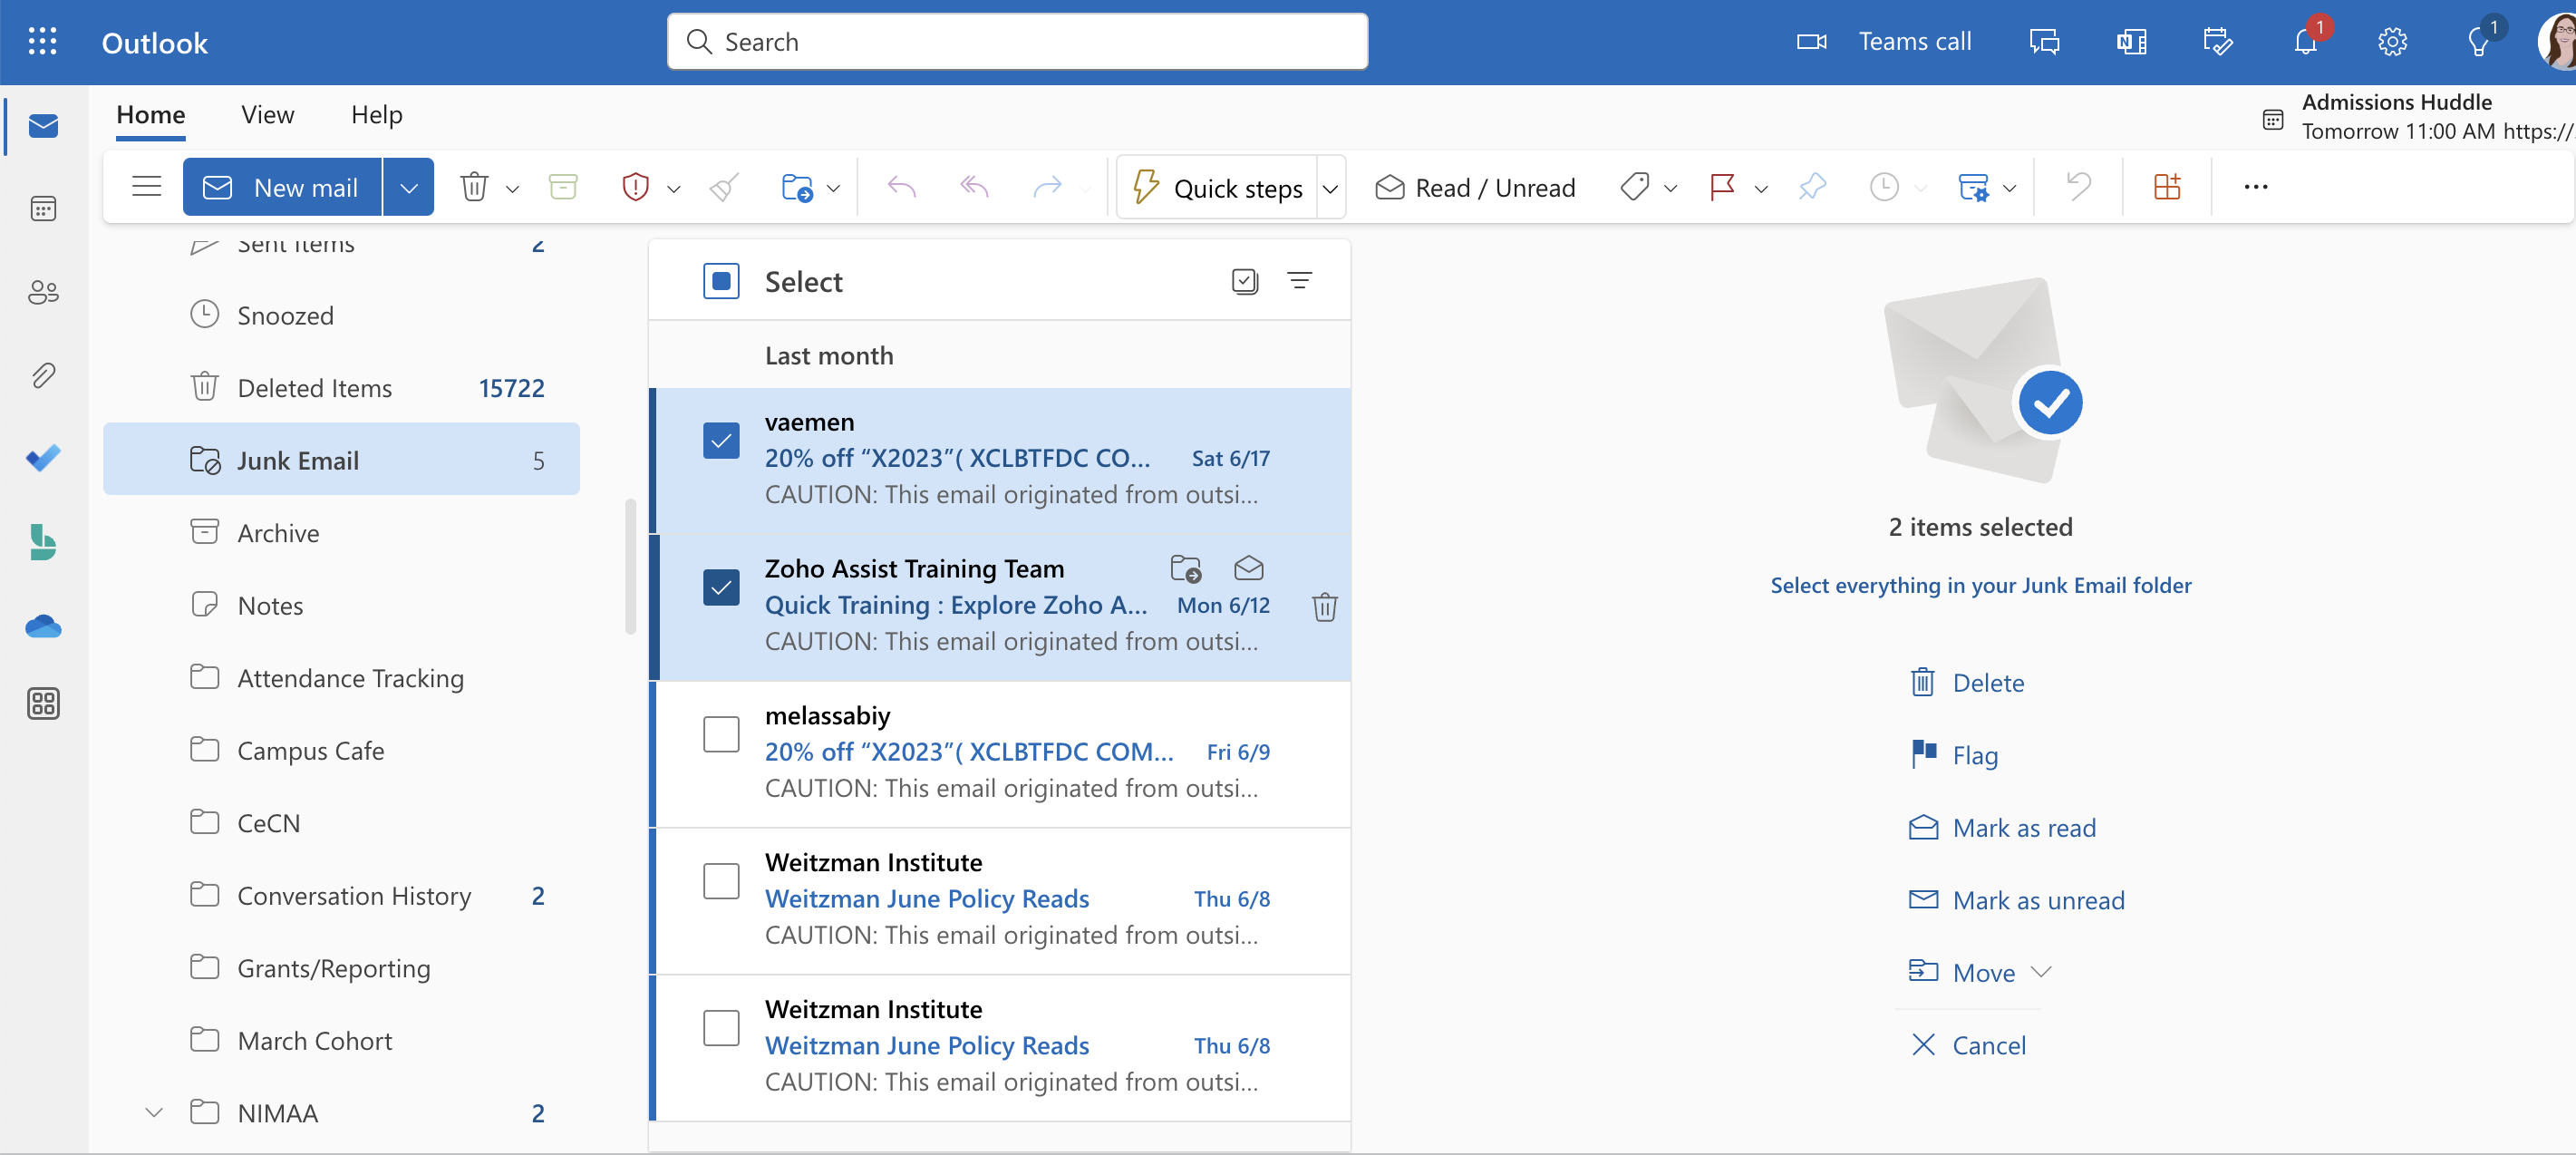
Task: Click the Report/Block shield icon
Action: coord(635,187)
